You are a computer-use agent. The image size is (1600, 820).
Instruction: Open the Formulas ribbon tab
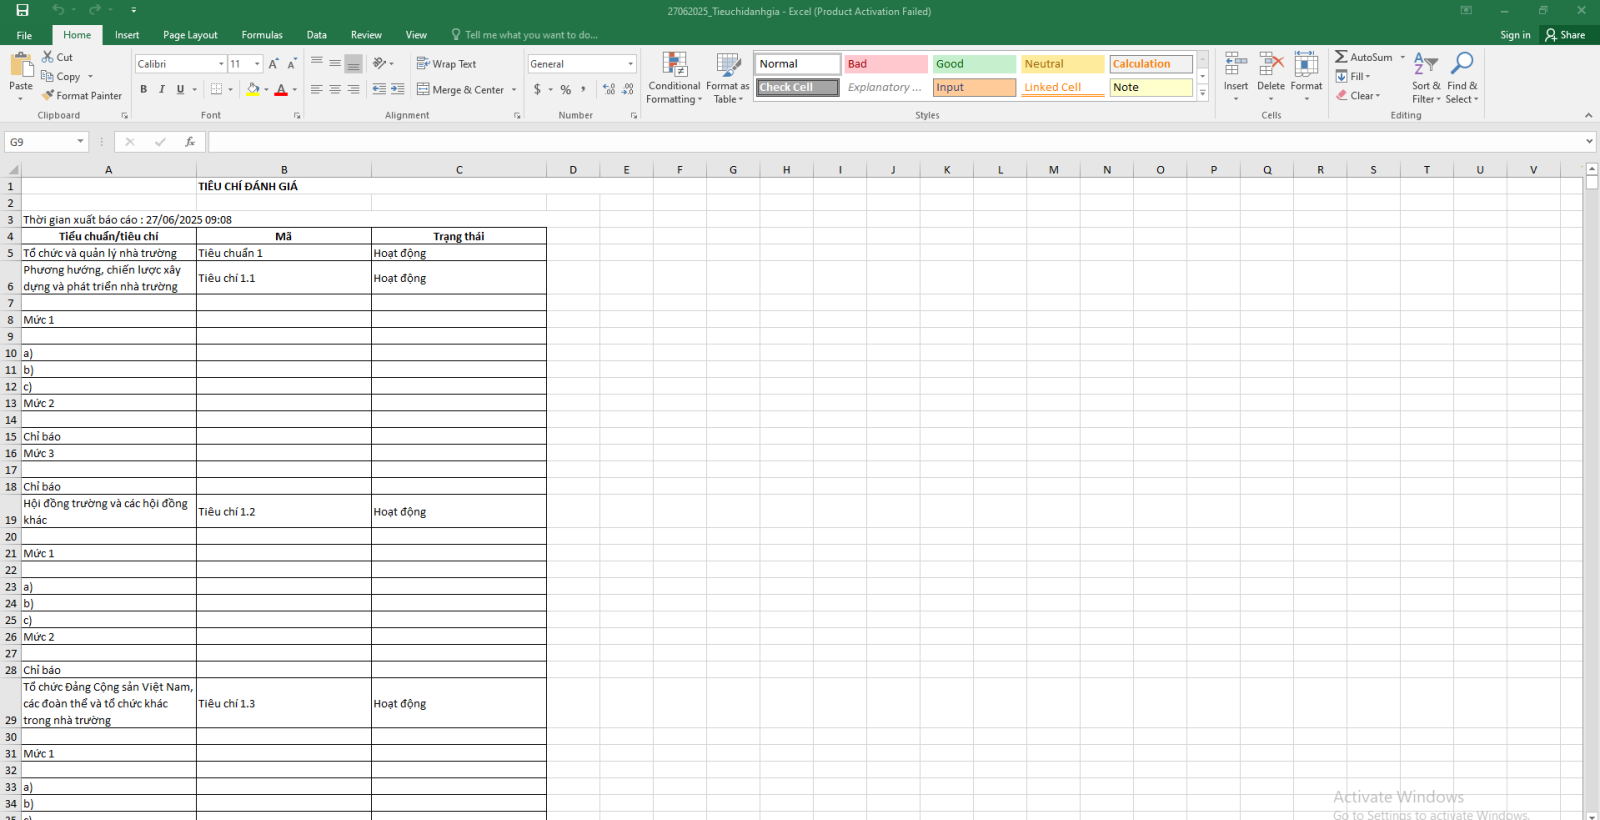click(x=262, y=35)
